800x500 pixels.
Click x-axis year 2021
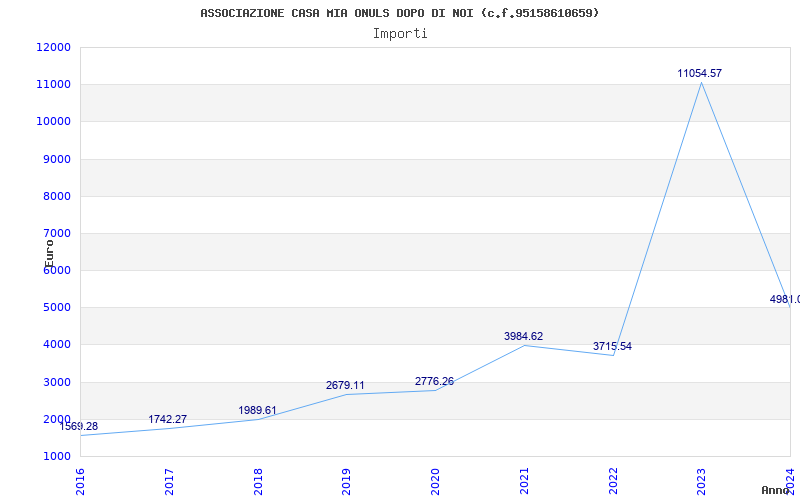click(524, 482)
